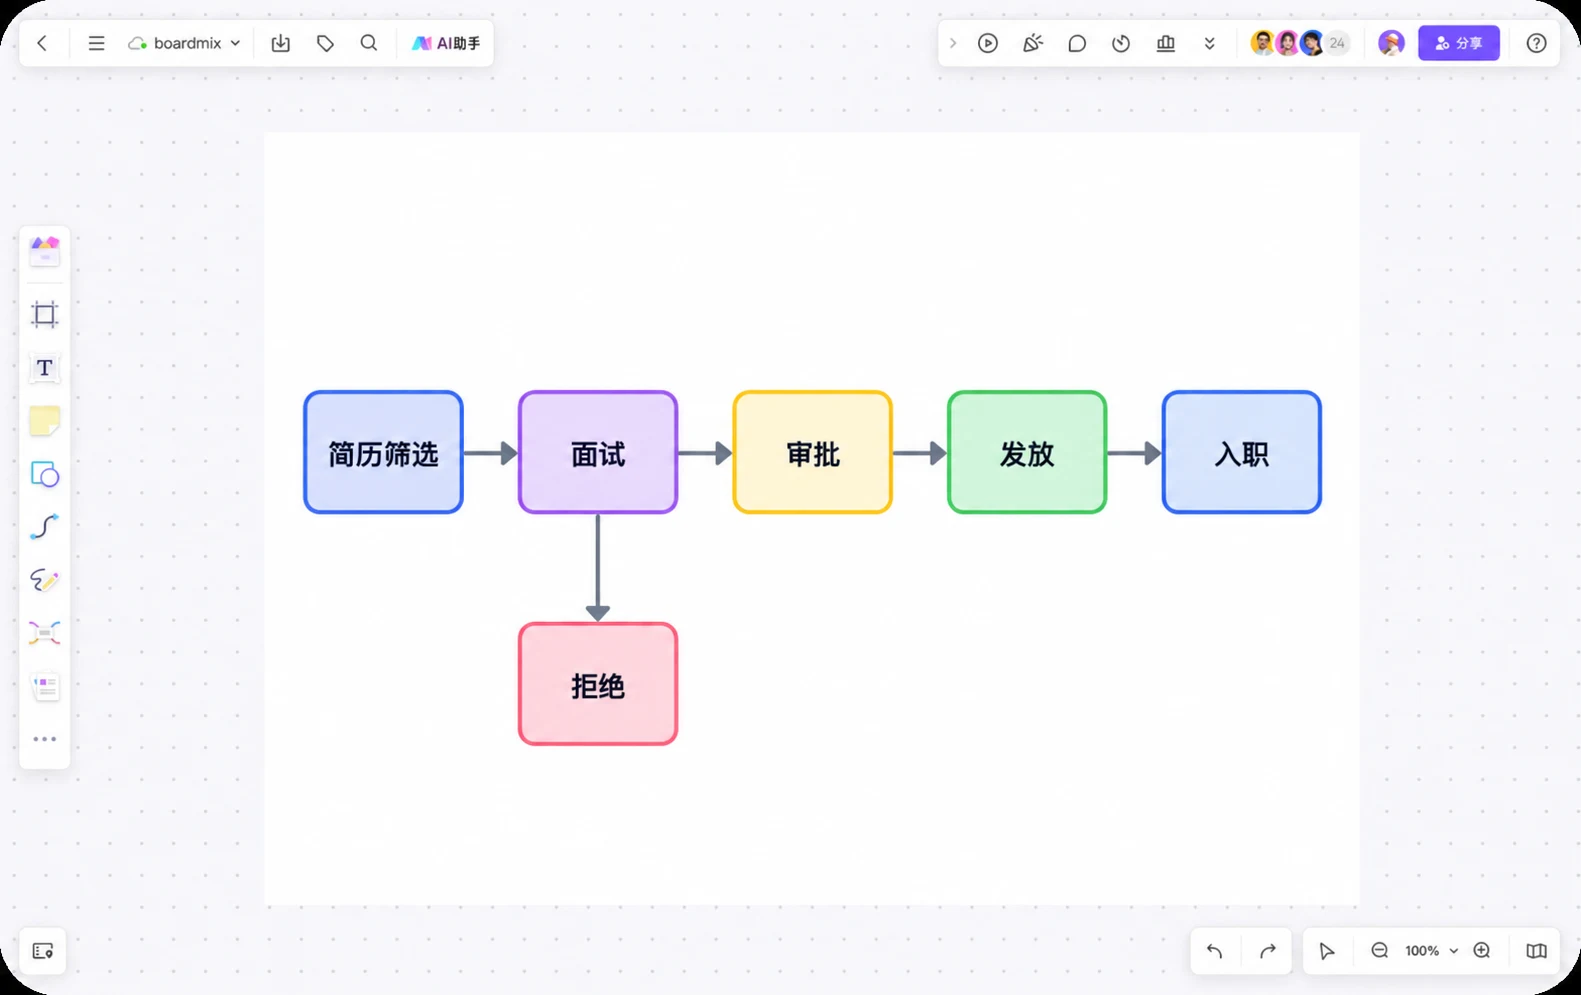Viewport: 1581px width, 995px height.
Task: Select the connector line tool
Action: [x=45, y=527]
